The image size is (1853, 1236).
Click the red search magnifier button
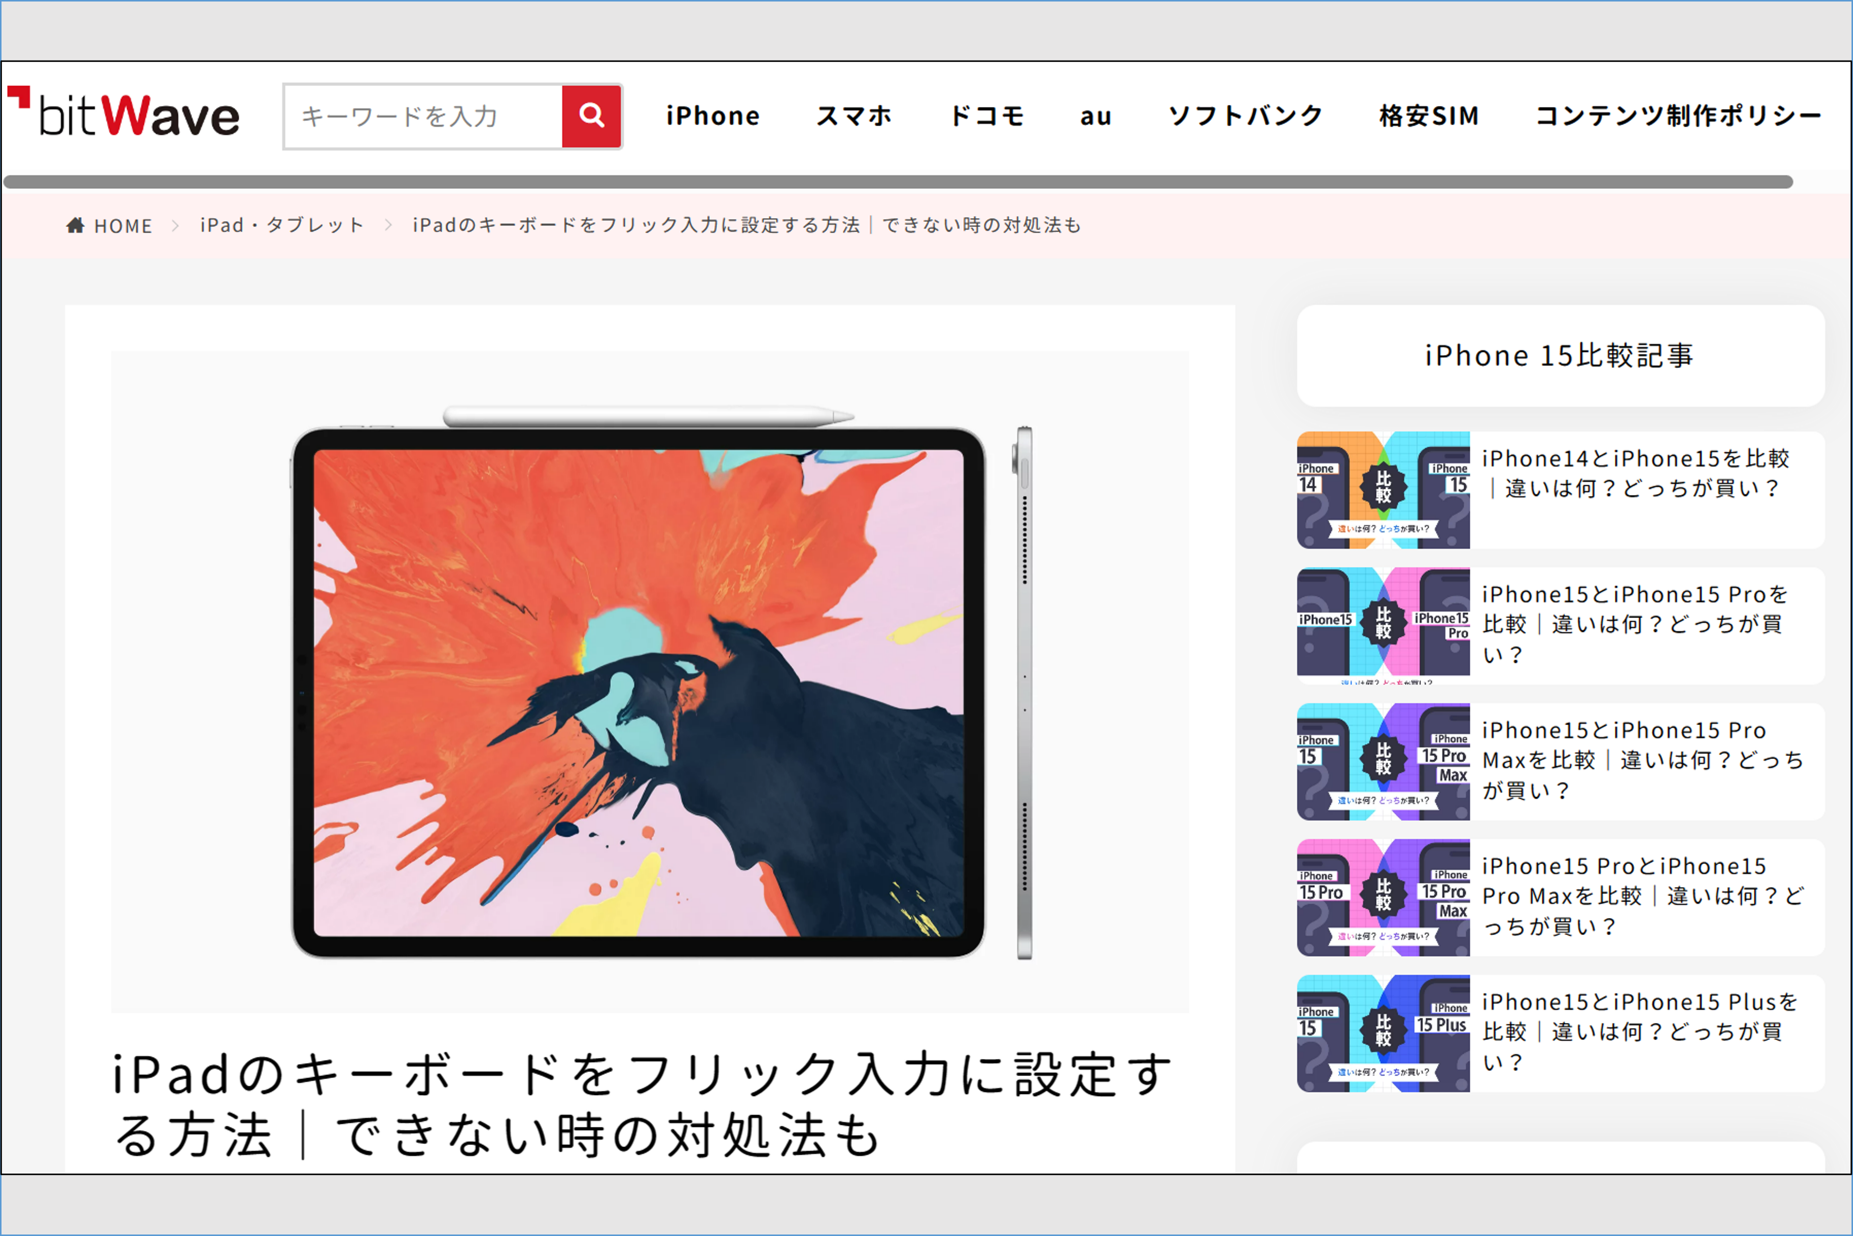tap(592, 116)
